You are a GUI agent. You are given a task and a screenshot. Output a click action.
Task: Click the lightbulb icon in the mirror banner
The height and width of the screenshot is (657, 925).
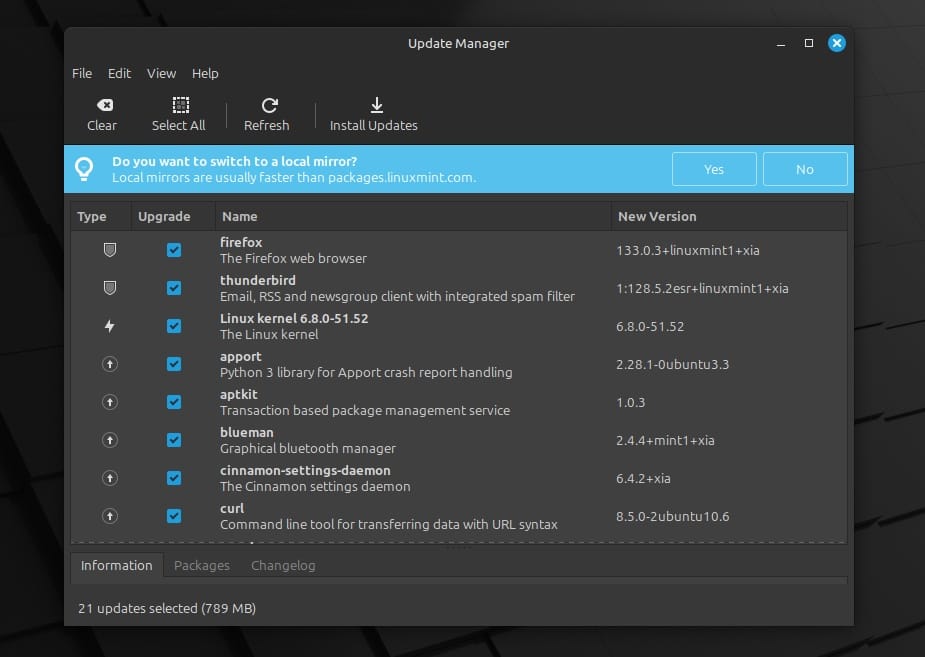(x=84, y=168)
